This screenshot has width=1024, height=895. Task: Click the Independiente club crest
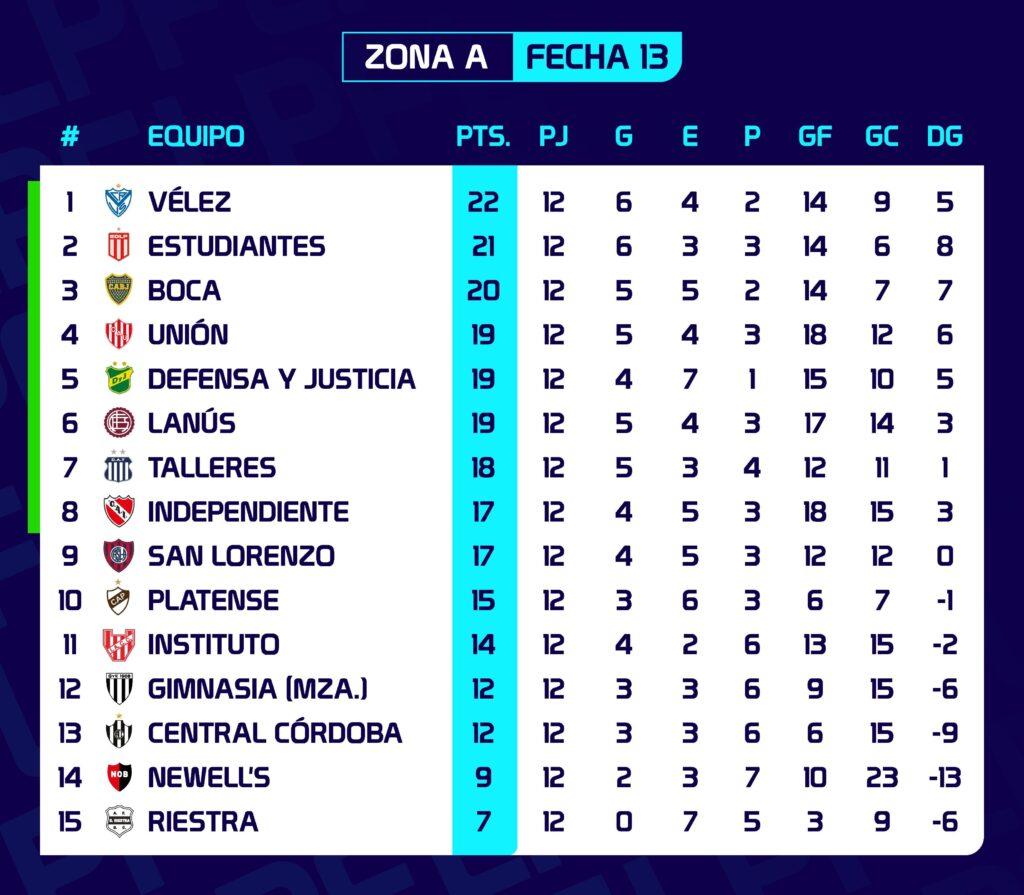tap(119, 511)
